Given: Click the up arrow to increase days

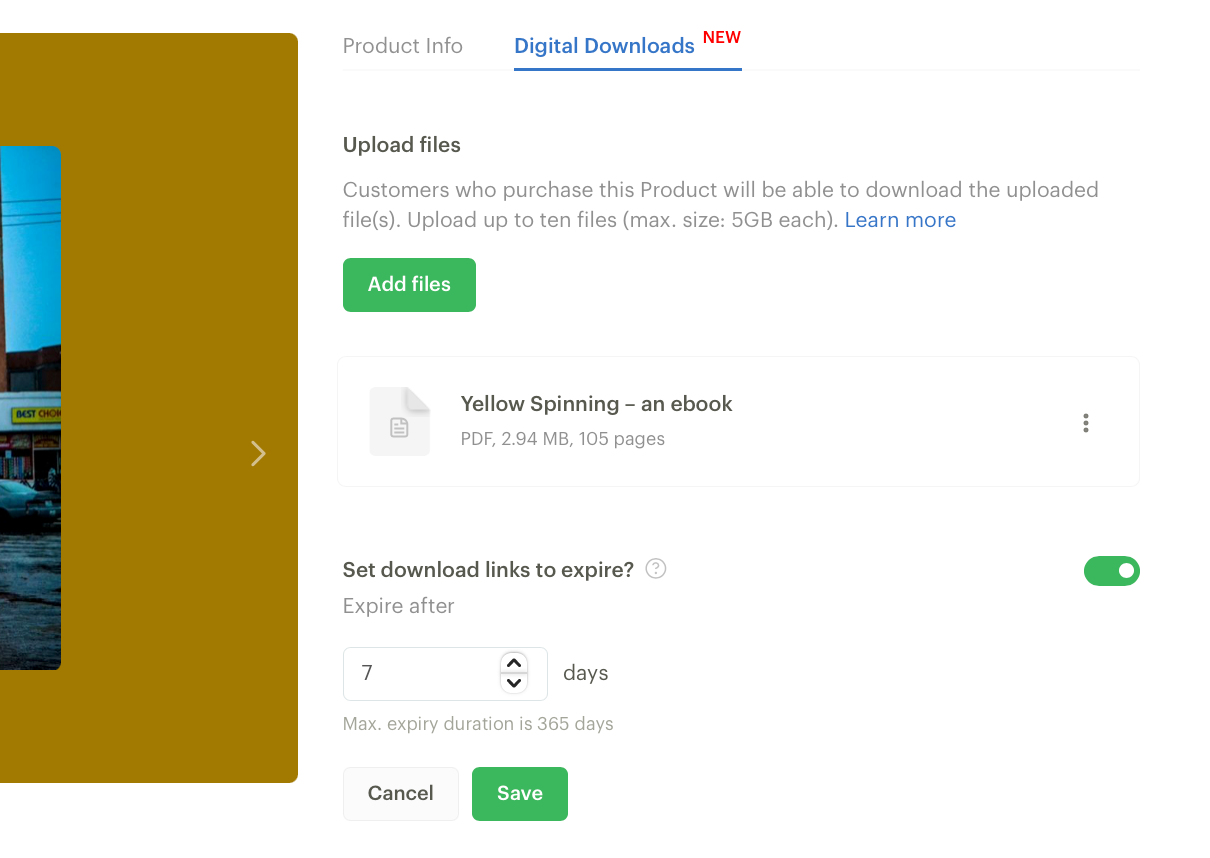Looking at the screenshot, I should (514, 663).
